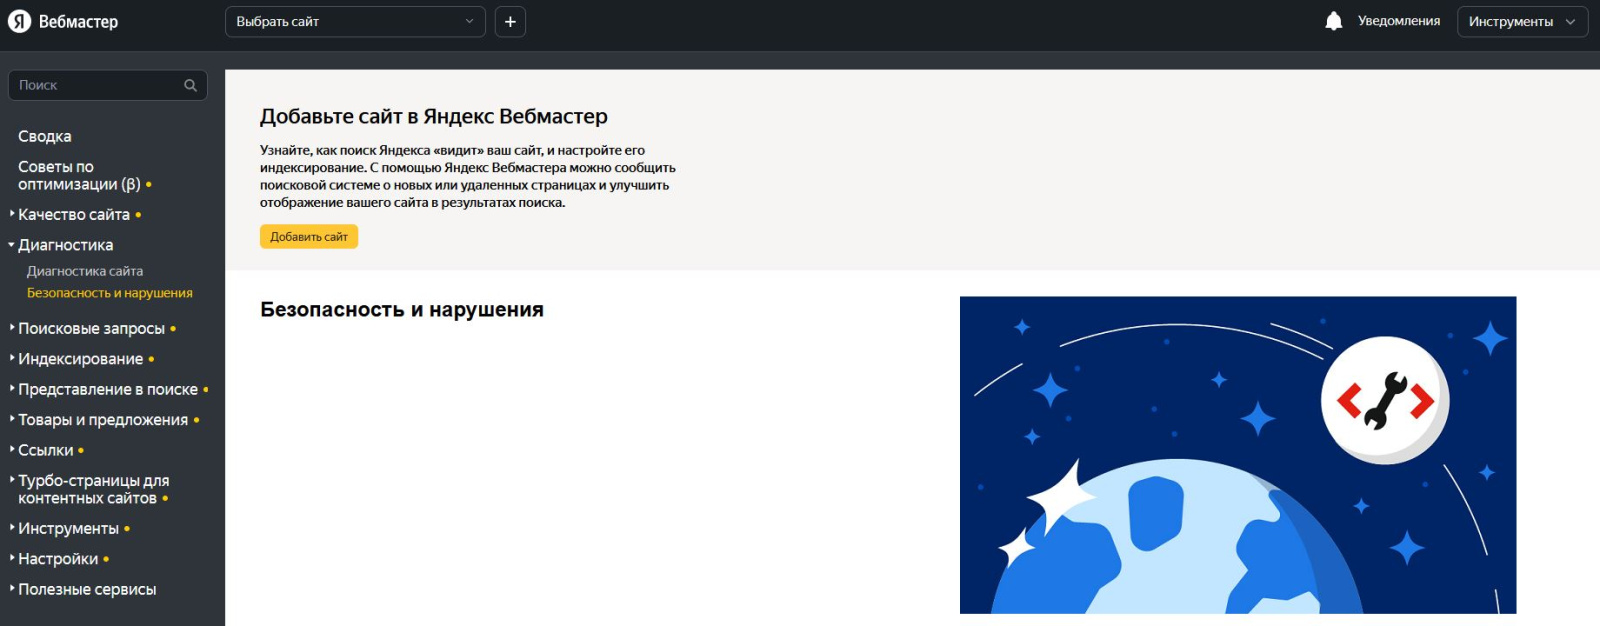Viewport: 1600px width, 626px height.
Task: Click the plus button to add site
Action: click(510, 22)
